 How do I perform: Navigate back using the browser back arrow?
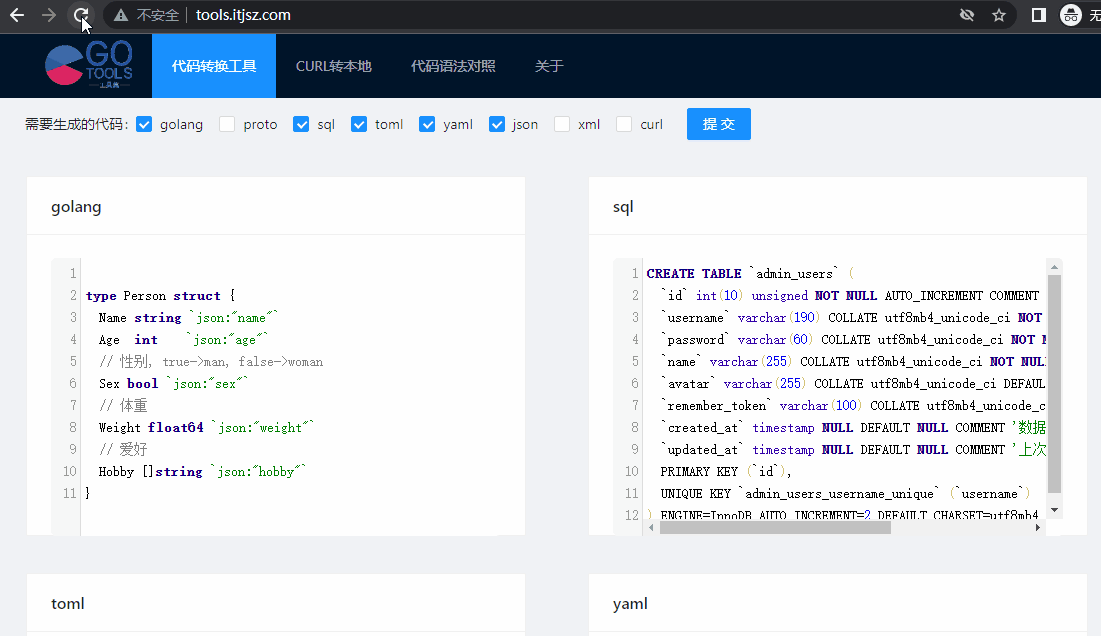tap(18, 15)
